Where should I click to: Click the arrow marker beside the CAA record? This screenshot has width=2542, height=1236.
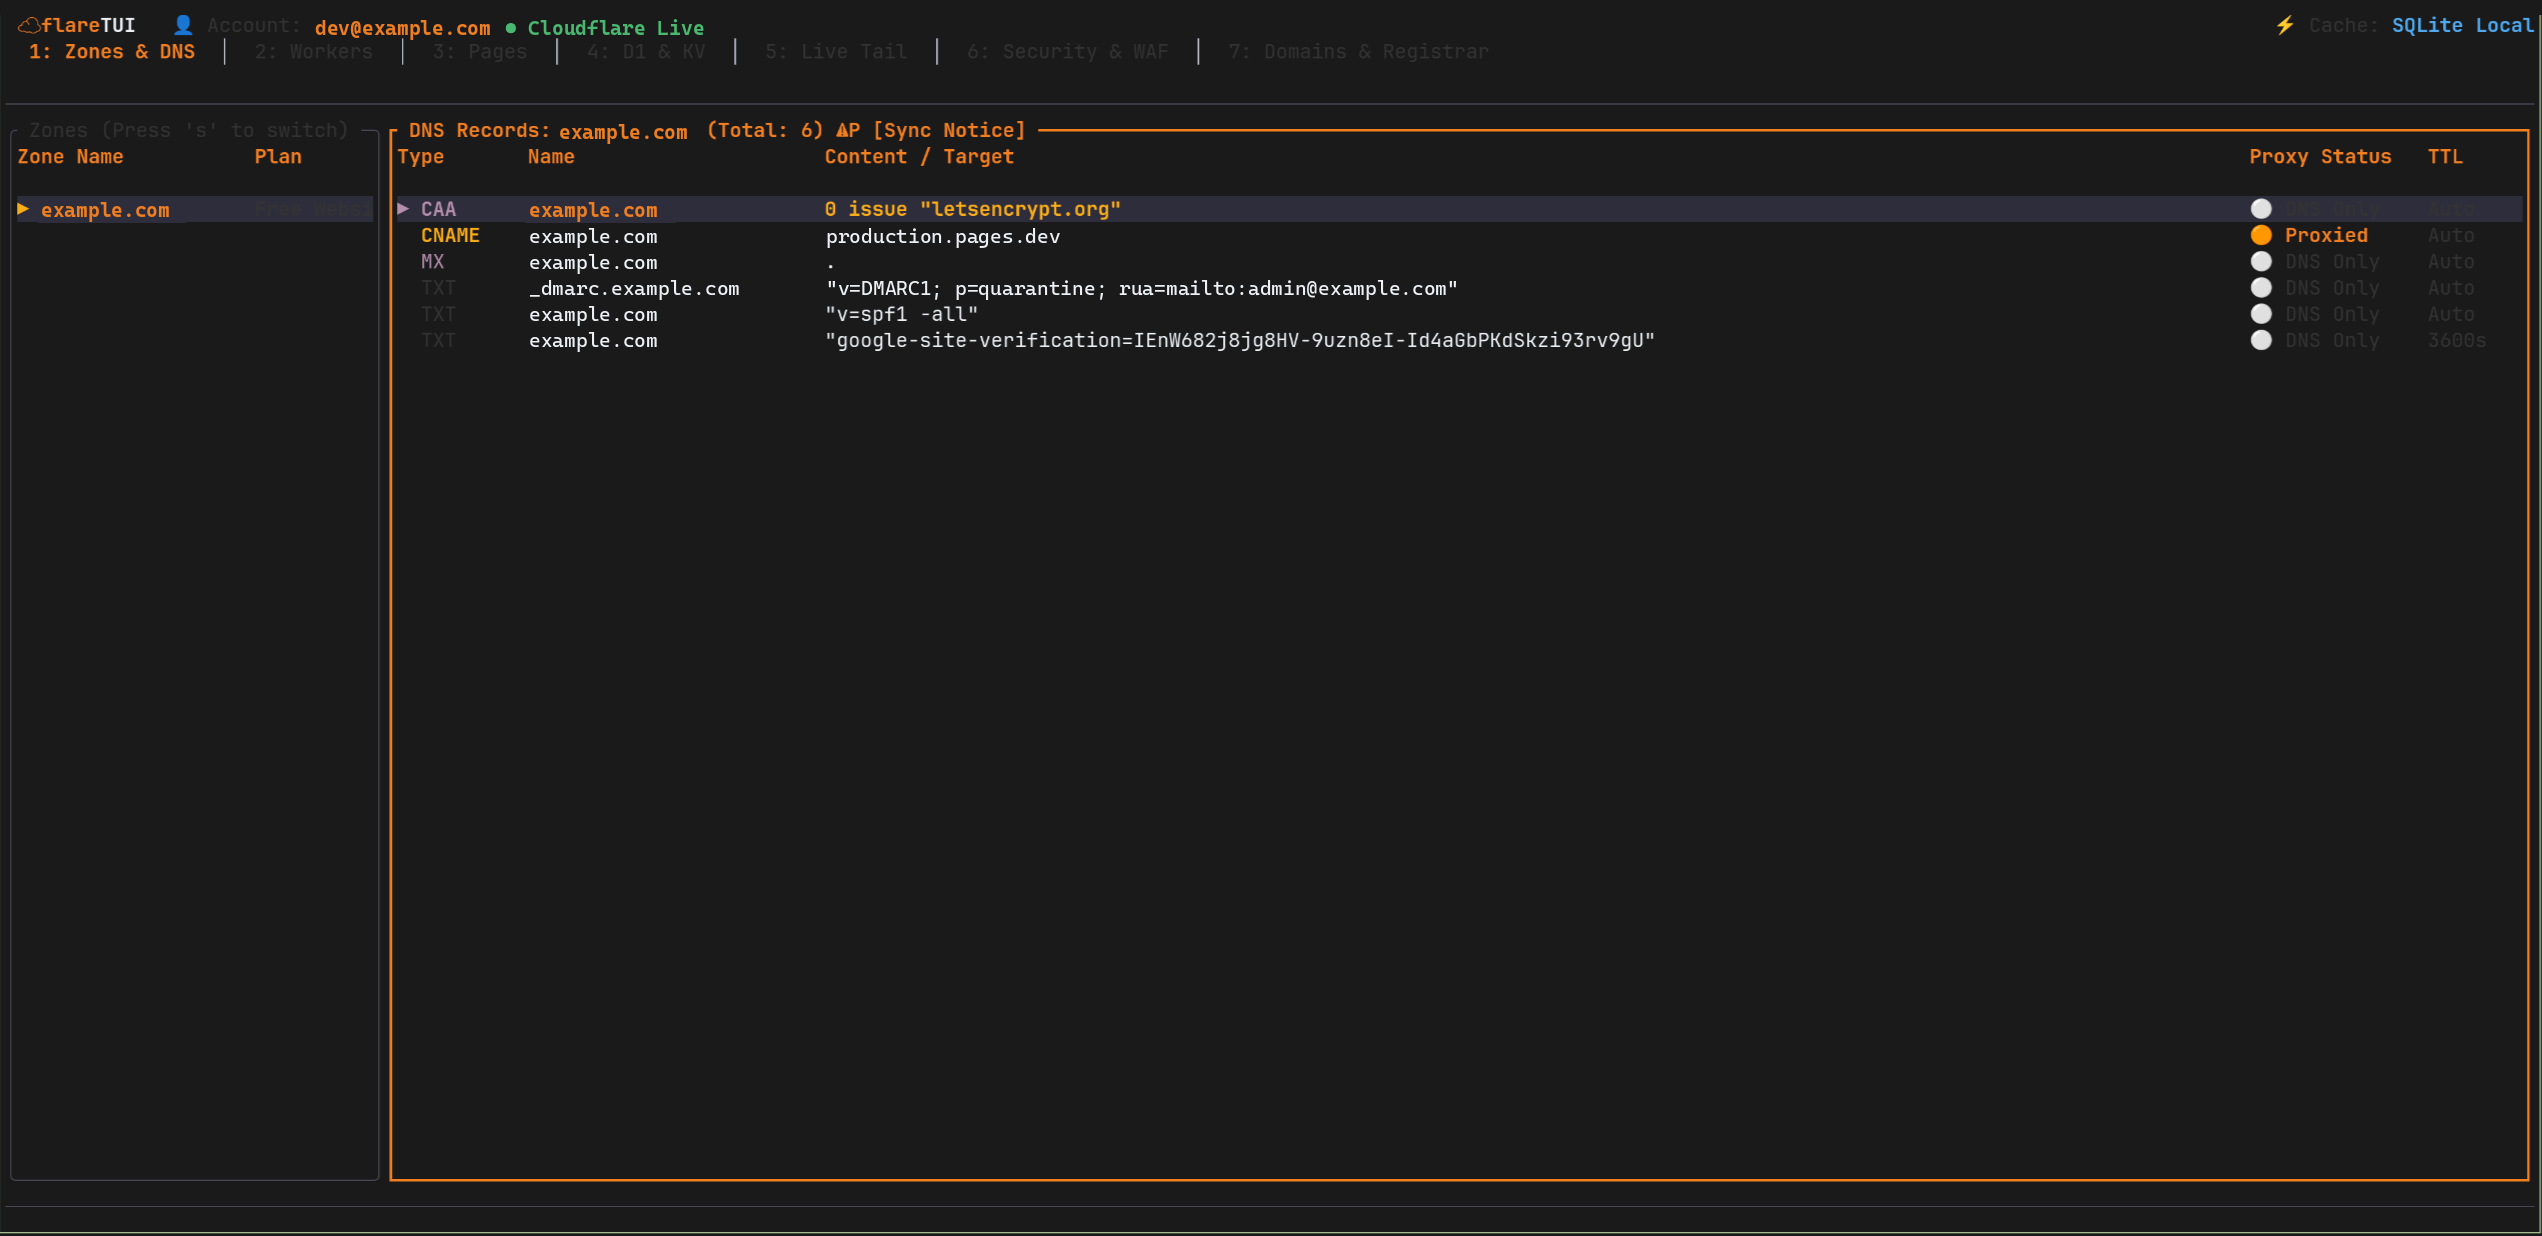(x=403, y=208)
